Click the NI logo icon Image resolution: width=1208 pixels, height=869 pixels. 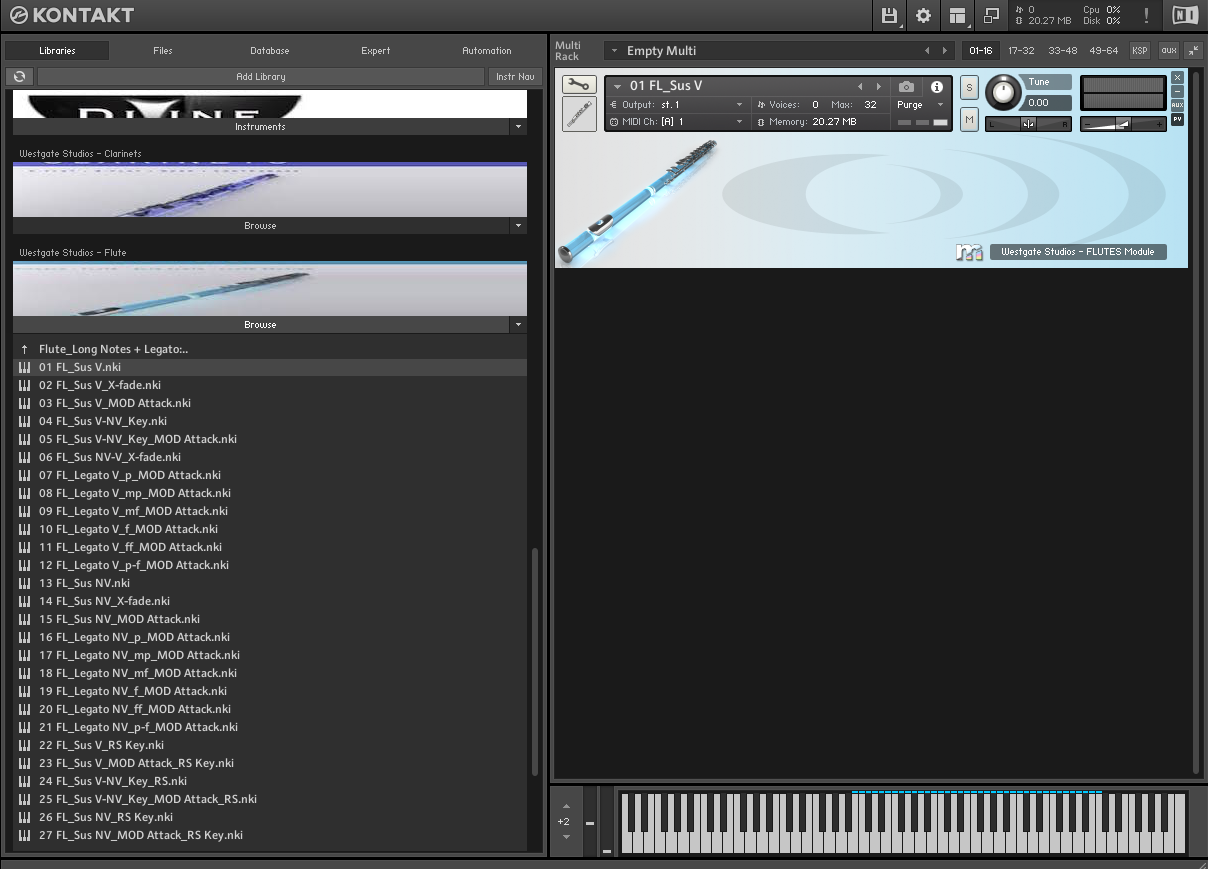pyautogui.click(x=1185, y=15)
